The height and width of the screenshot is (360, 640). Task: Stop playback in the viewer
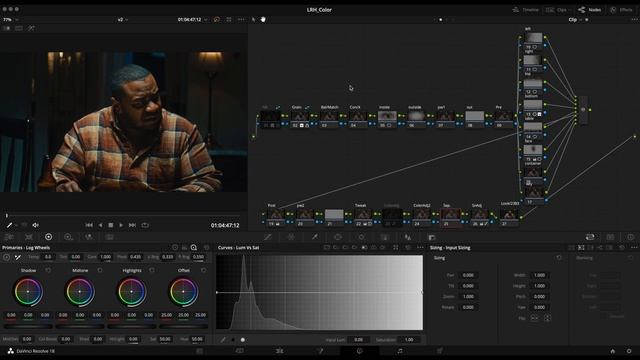click(x=111, y=225)
